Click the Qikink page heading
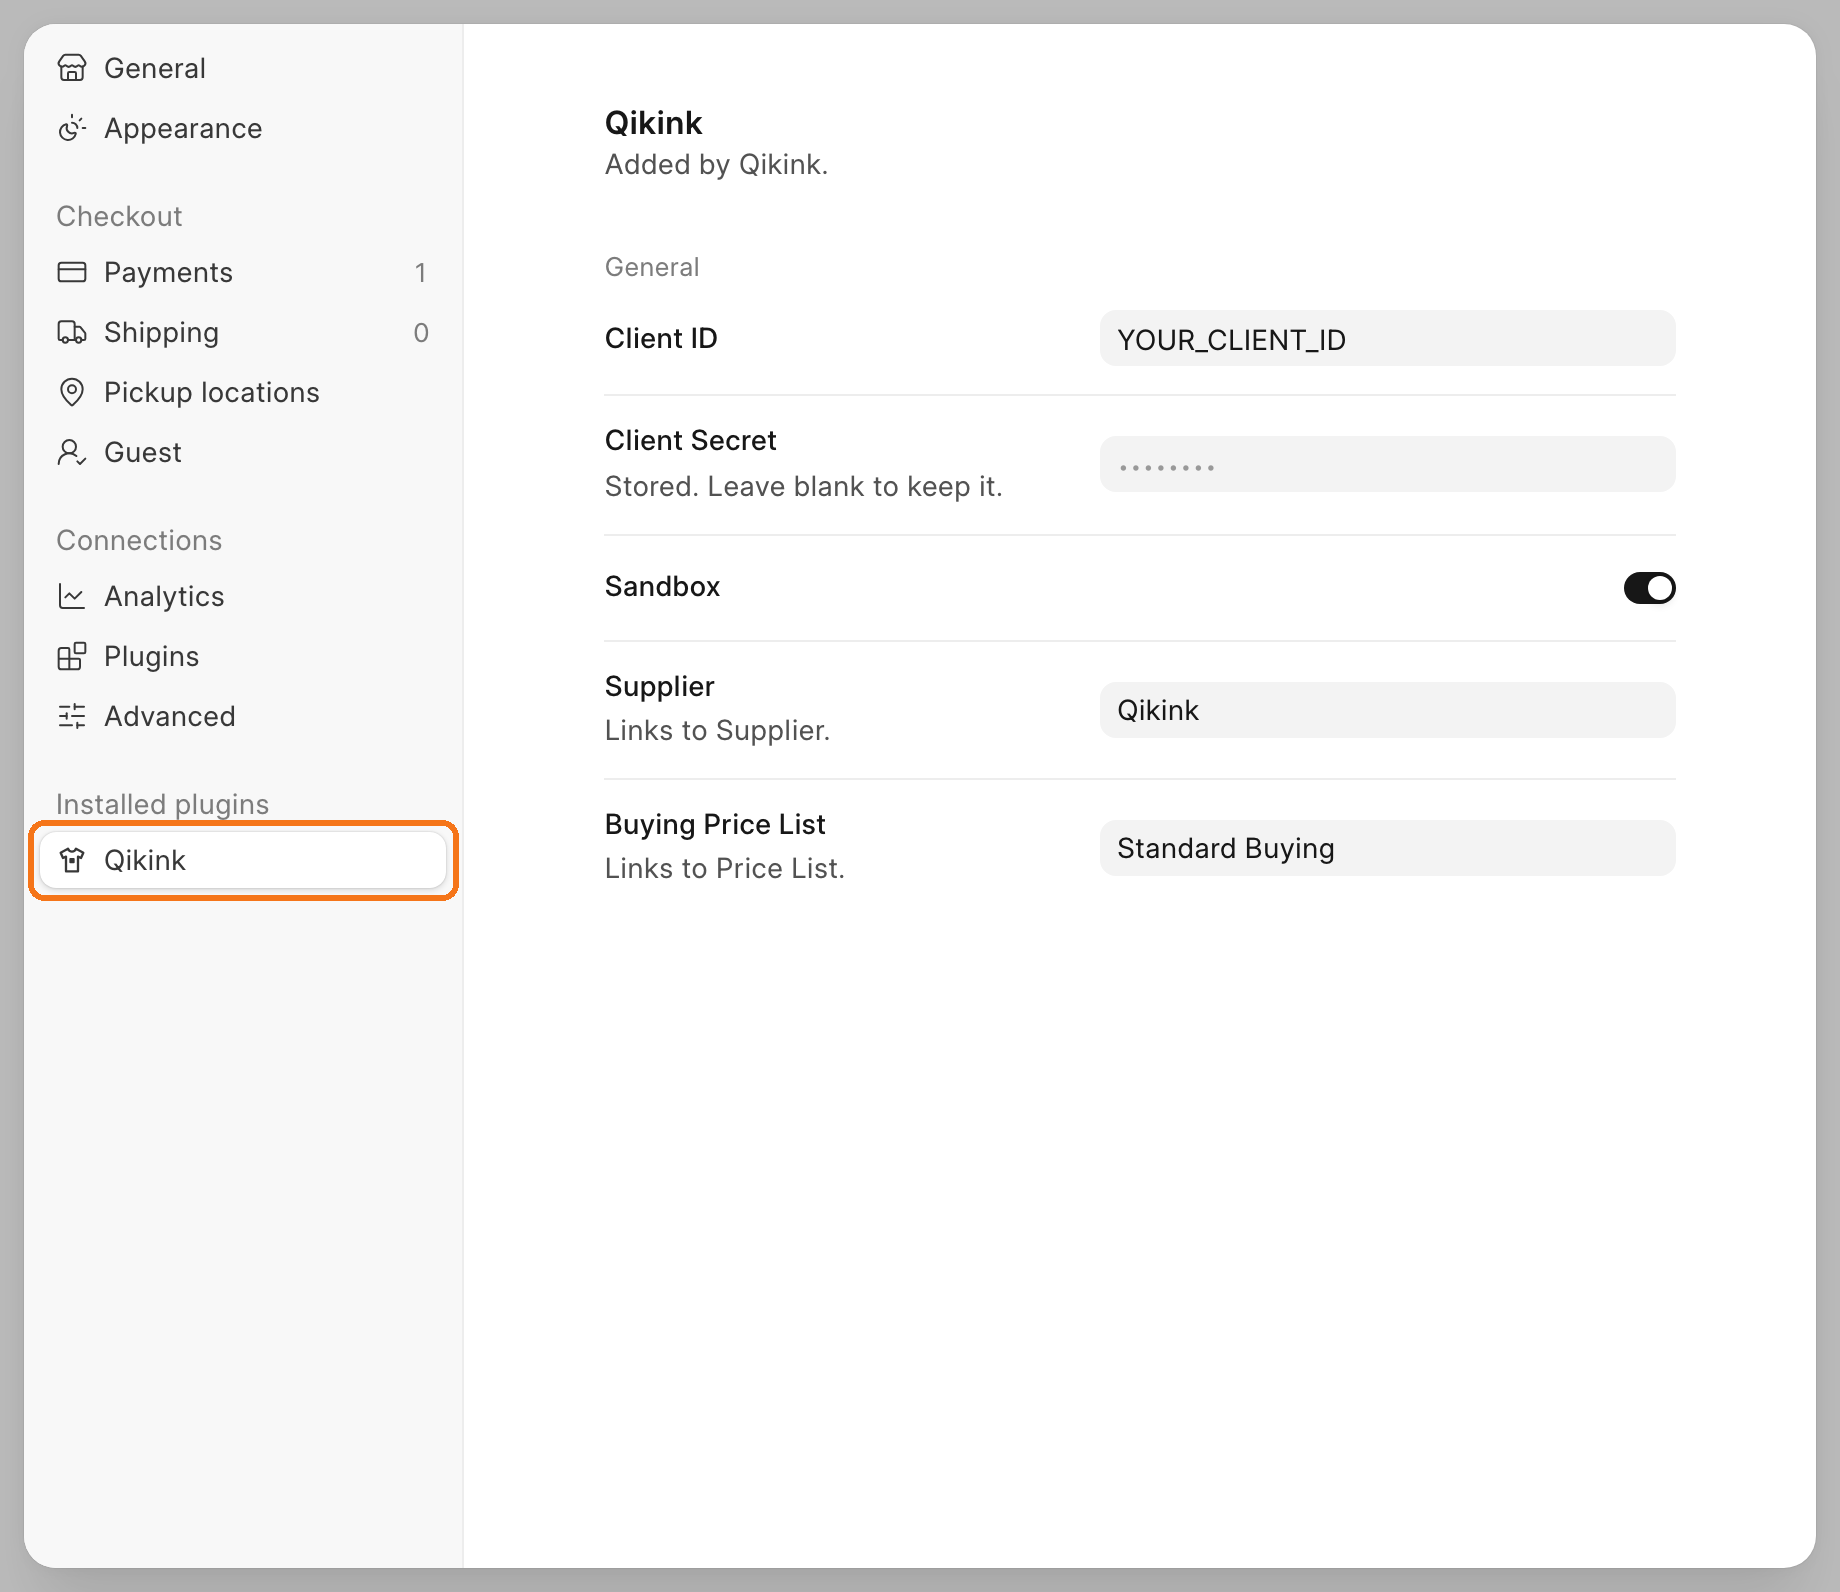Screen dimensions: 1840x1592 click(653, 123)
